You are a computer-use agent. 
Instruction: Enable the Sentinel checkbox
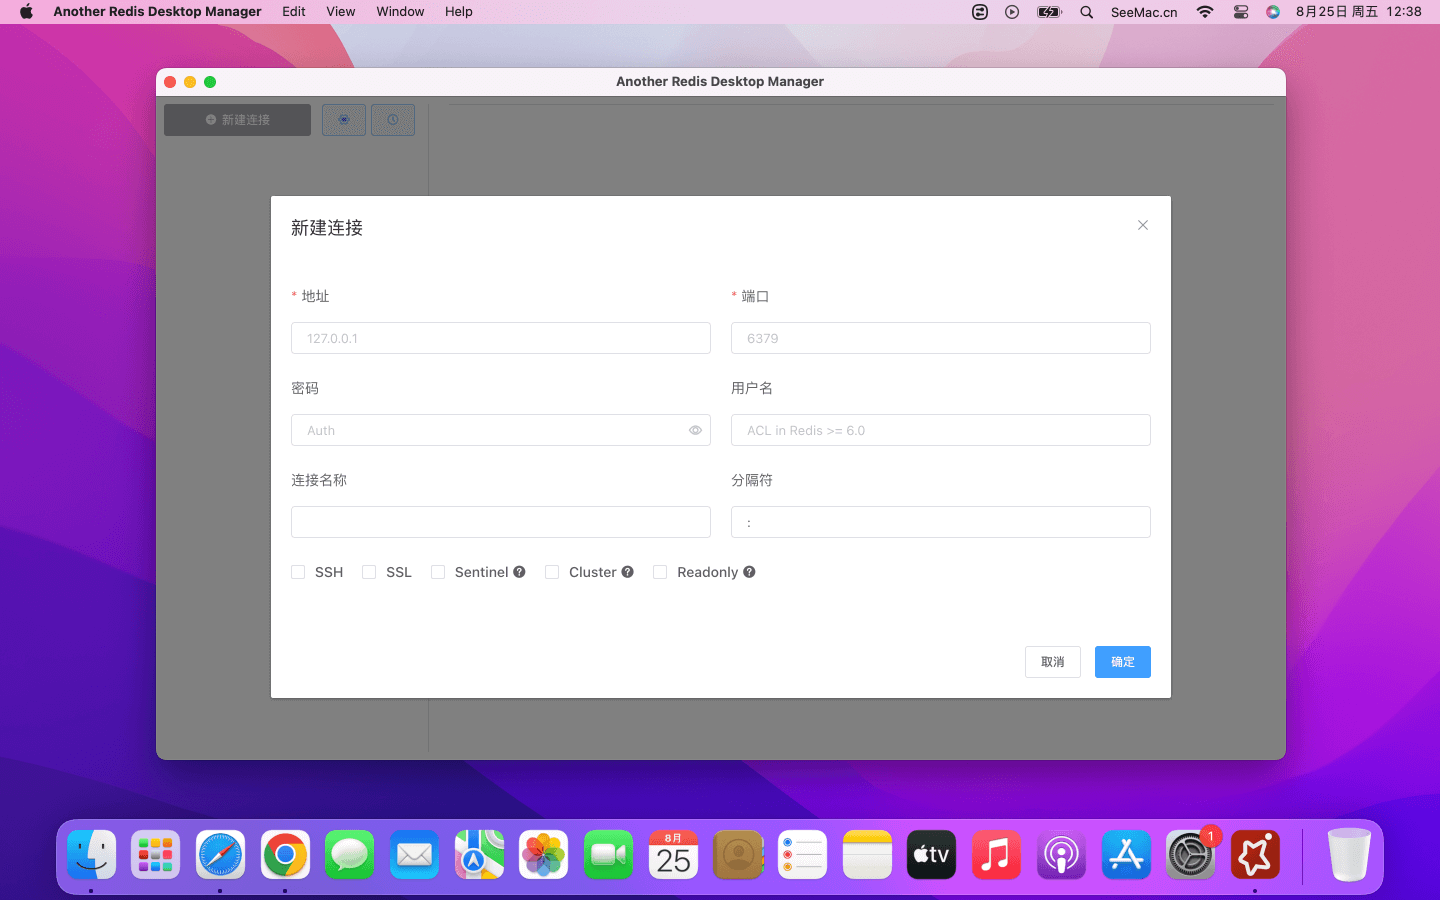coord(438,572)
